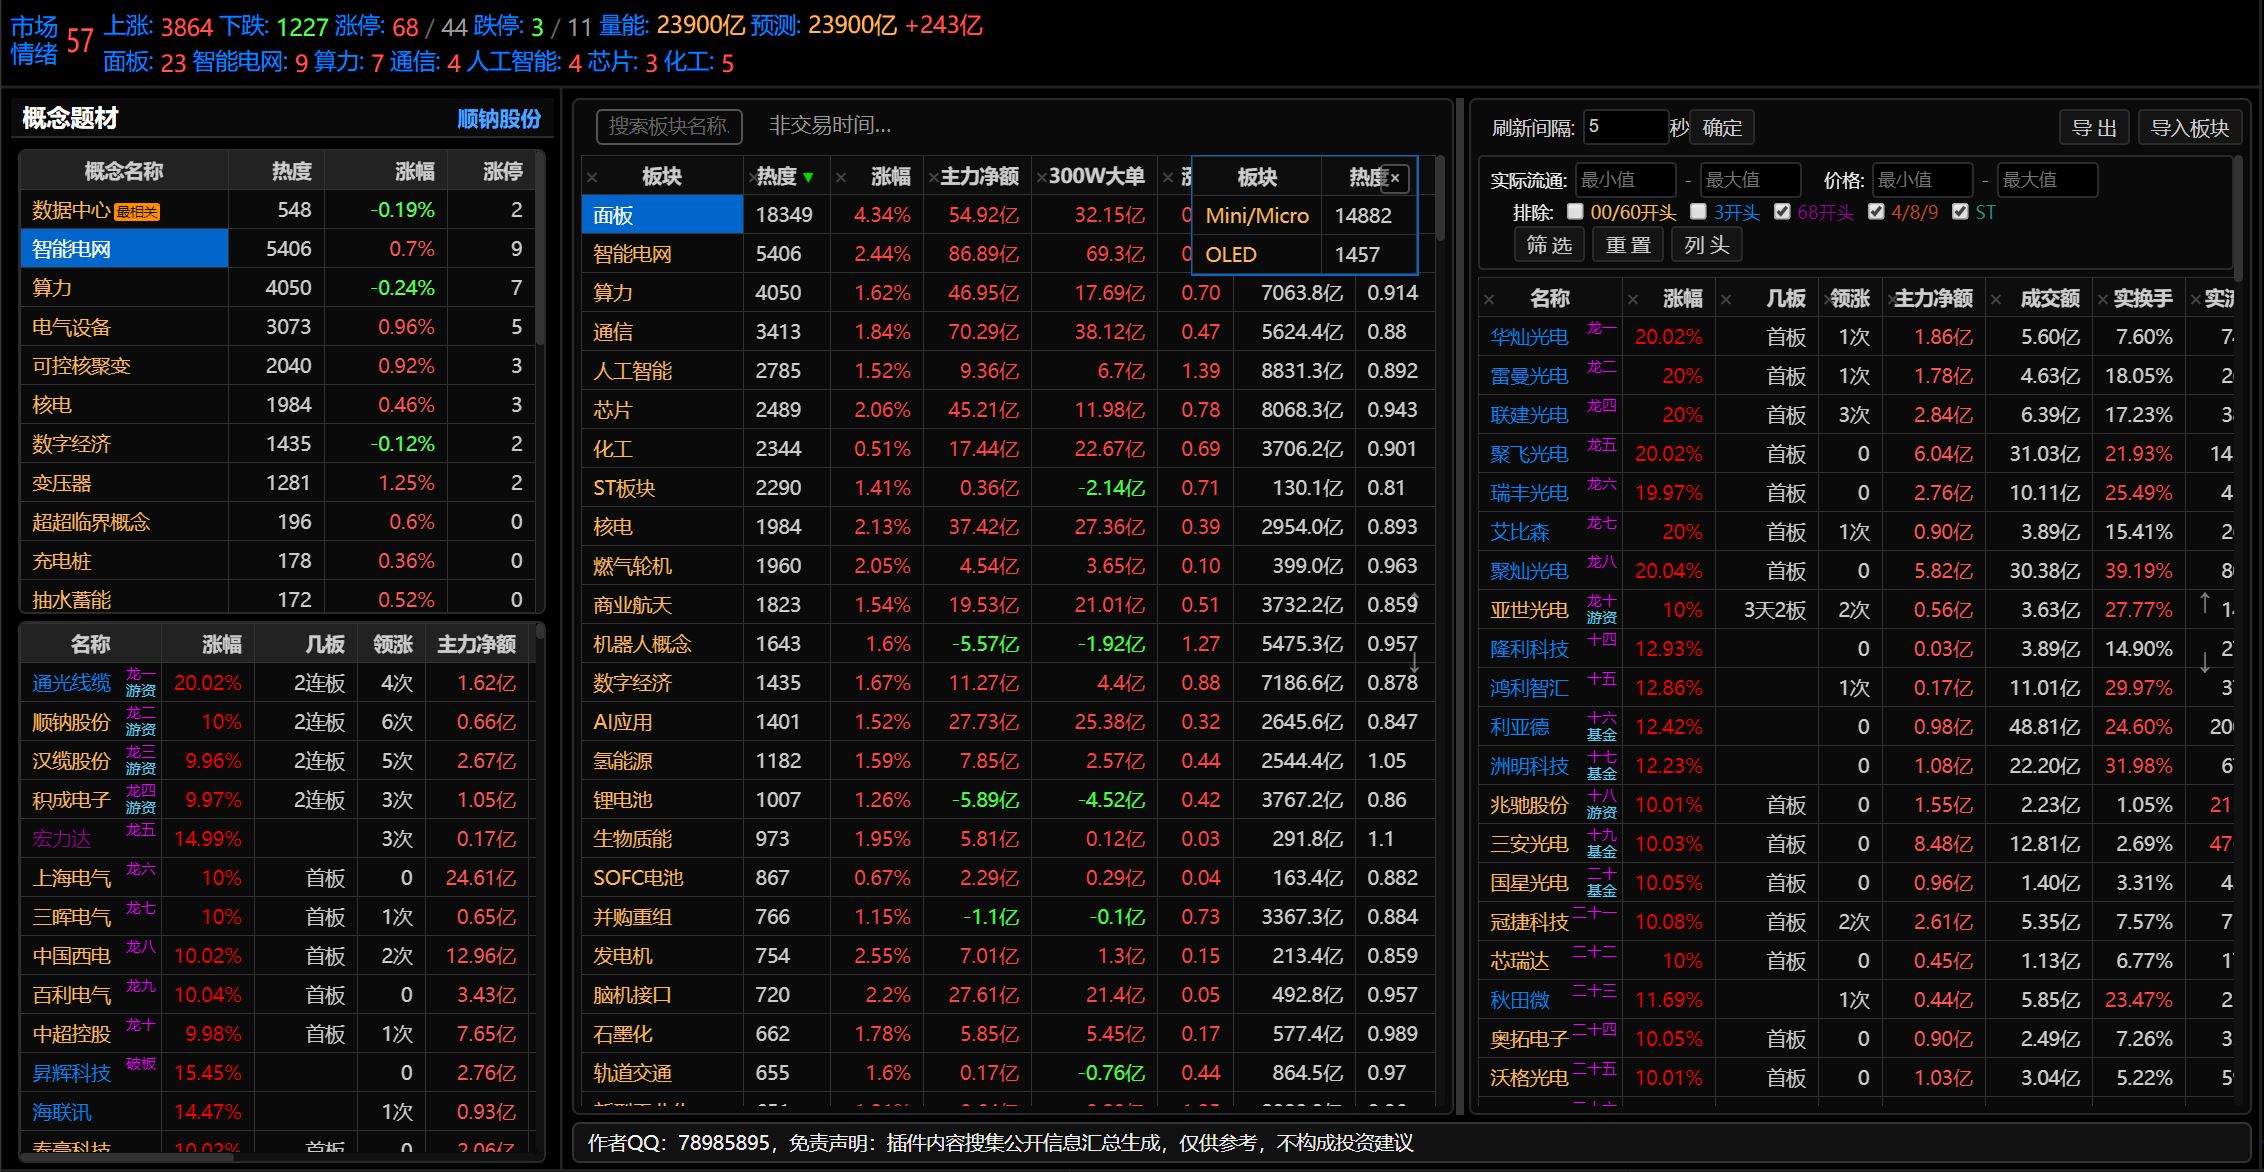The width and height of the screenshot is (2264, 1172).
Task: Open the stock 中国西电
Action: click(71, 956)
